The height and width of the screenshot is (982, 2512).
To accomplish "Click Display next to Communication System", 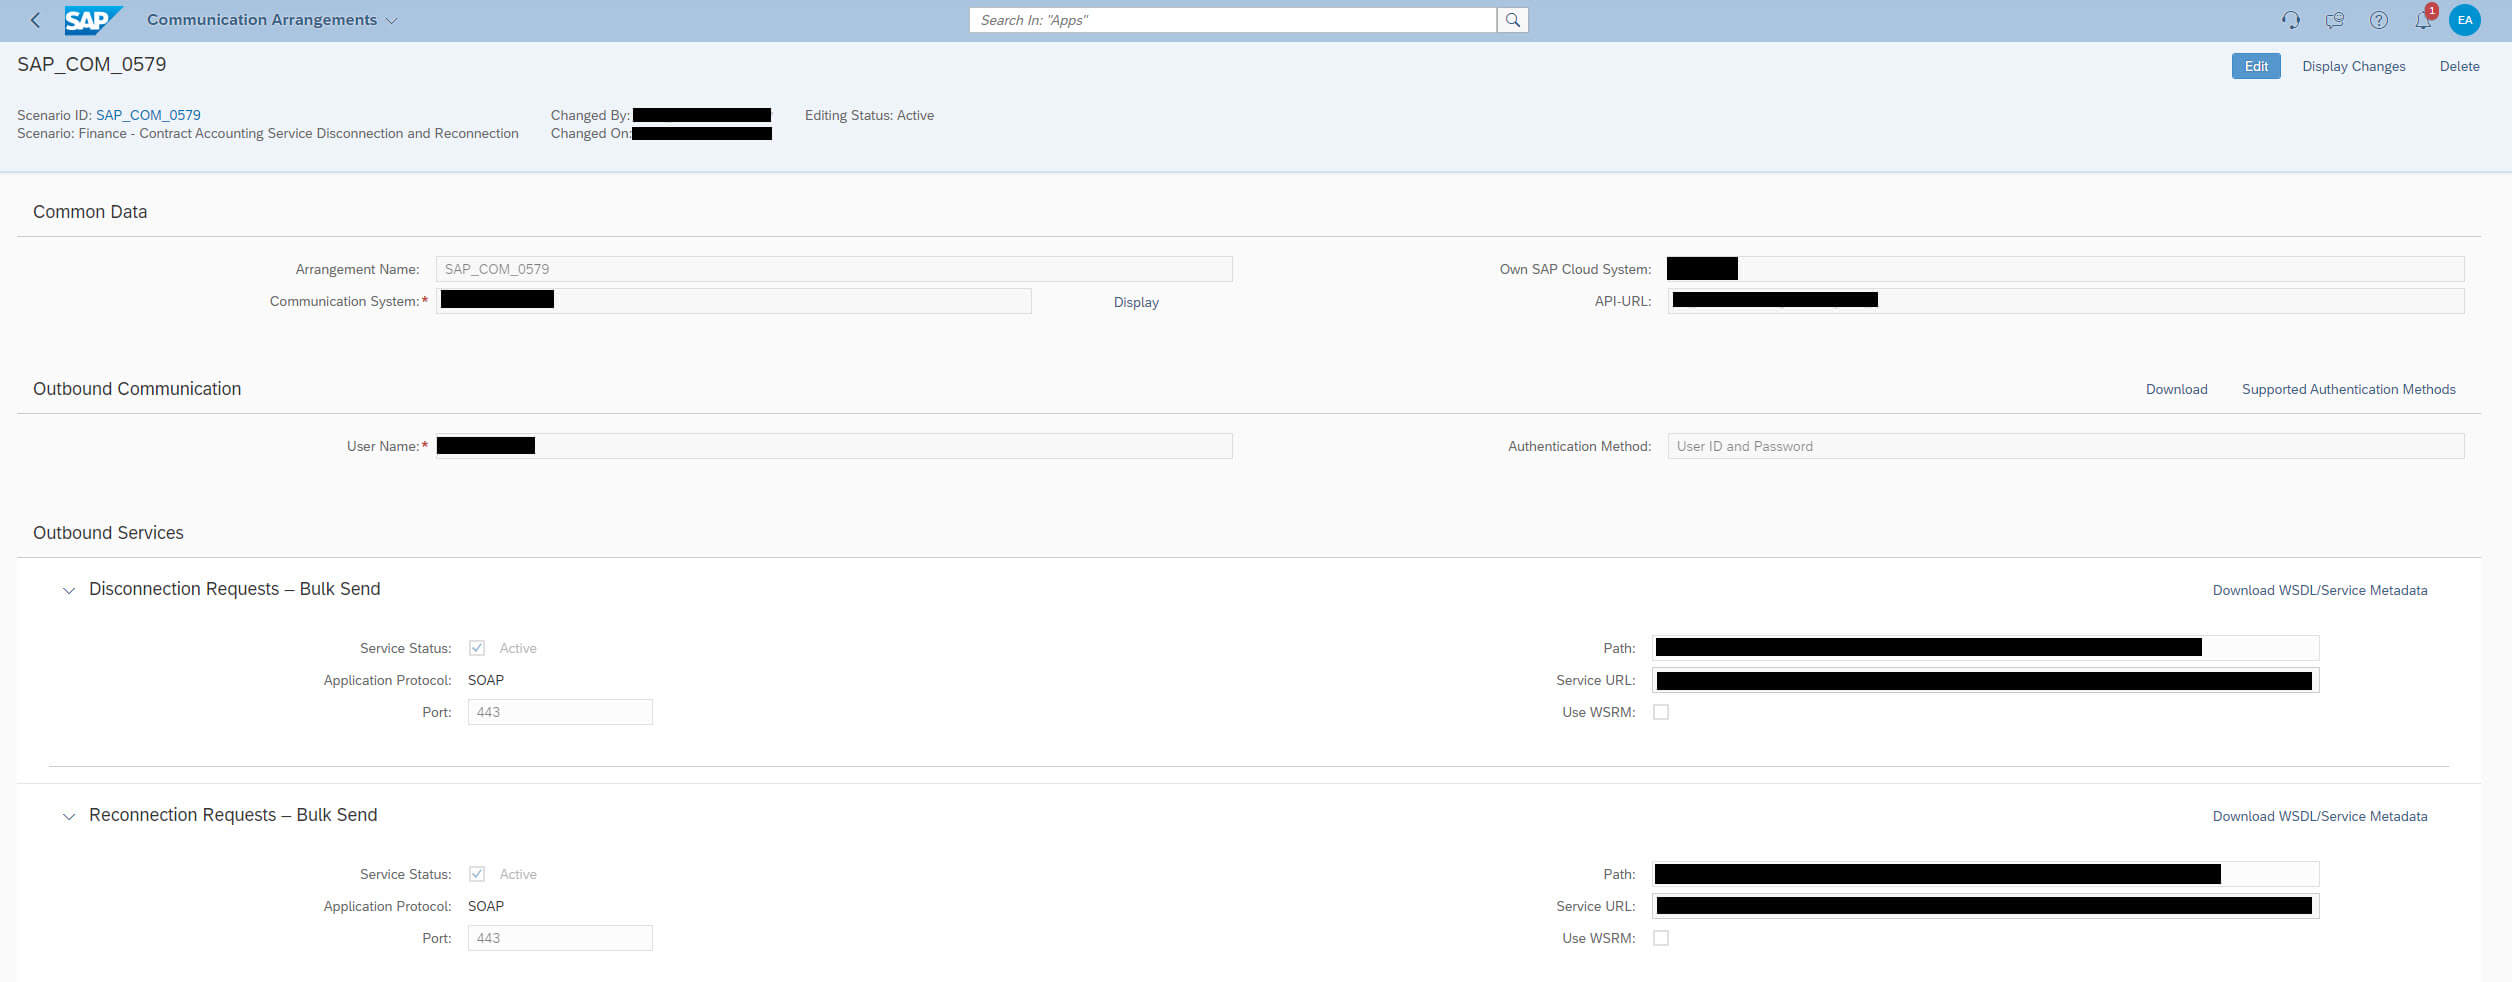I will (1136, 302).
